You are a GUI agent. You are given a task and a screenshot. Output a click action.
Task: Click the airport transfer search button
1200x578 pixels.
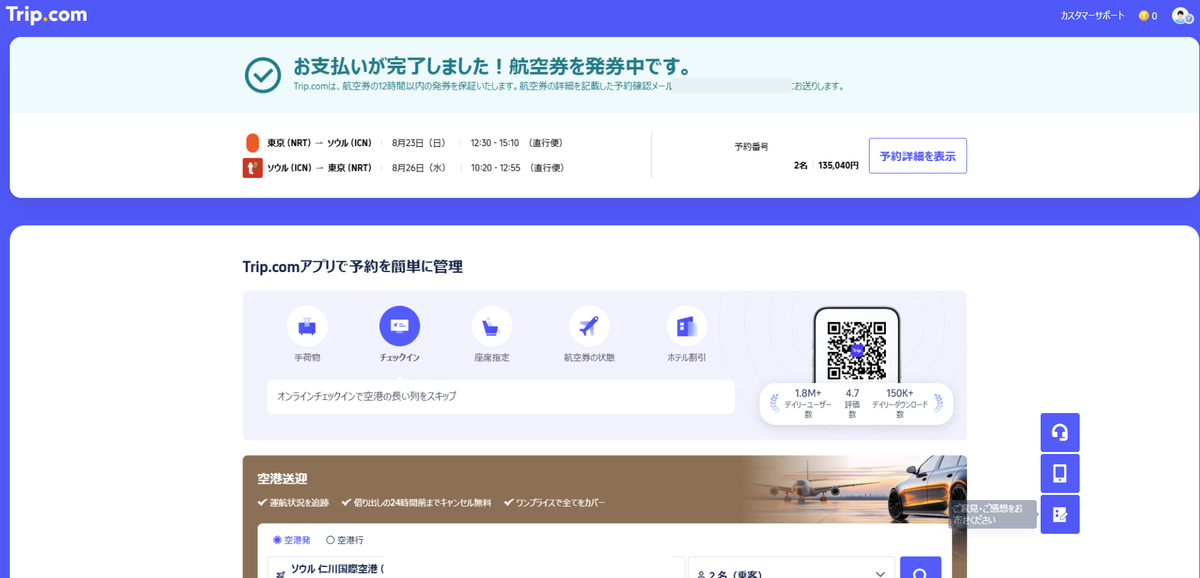pos(920,567)
